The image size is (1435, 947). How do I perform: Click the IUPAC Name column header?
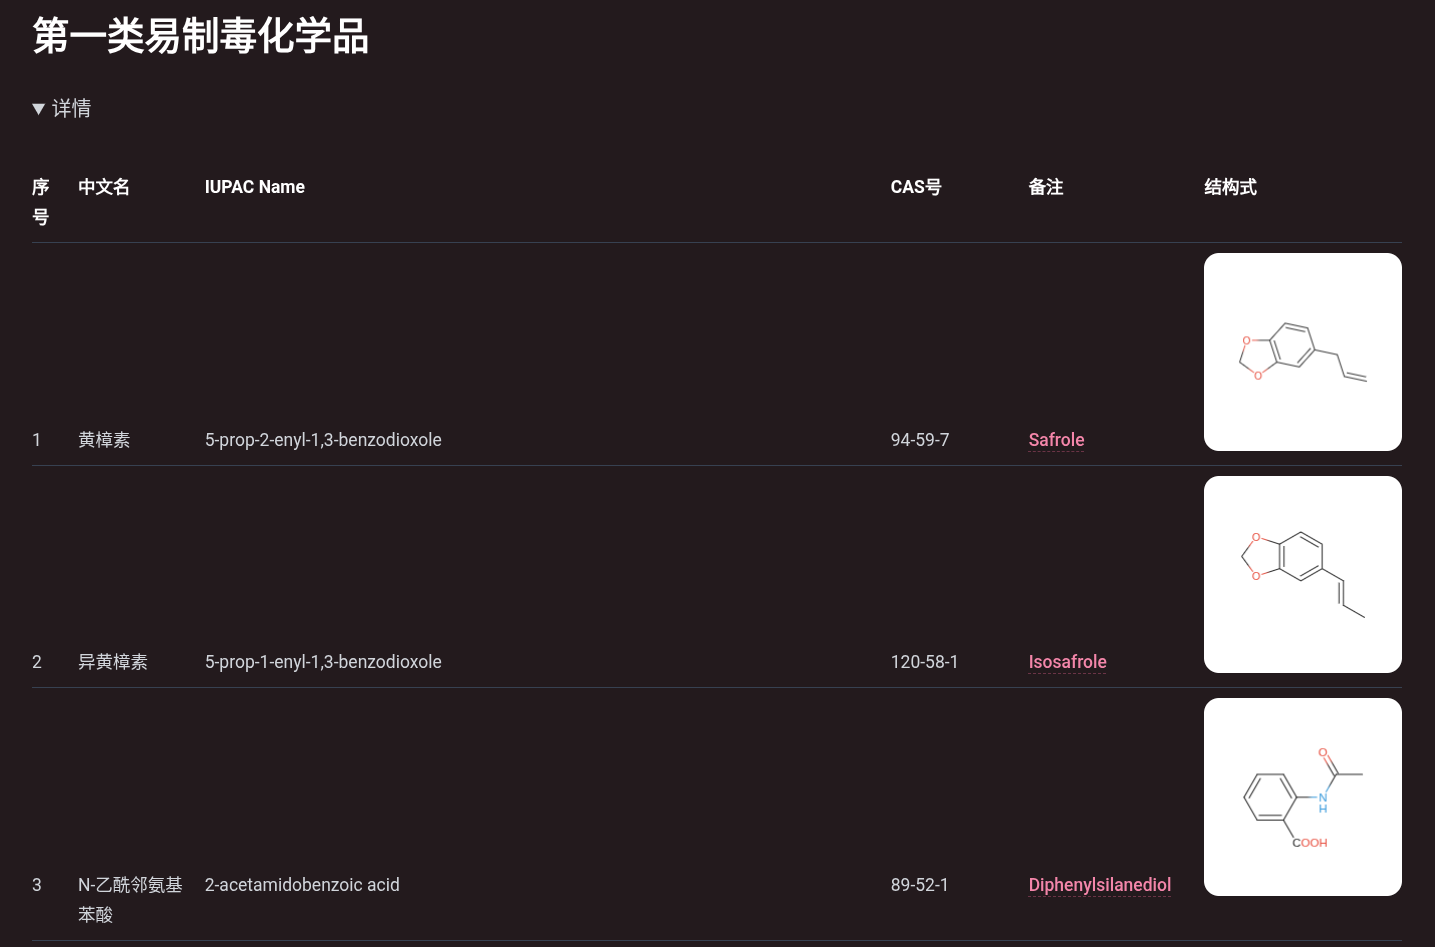coord(254,187)
